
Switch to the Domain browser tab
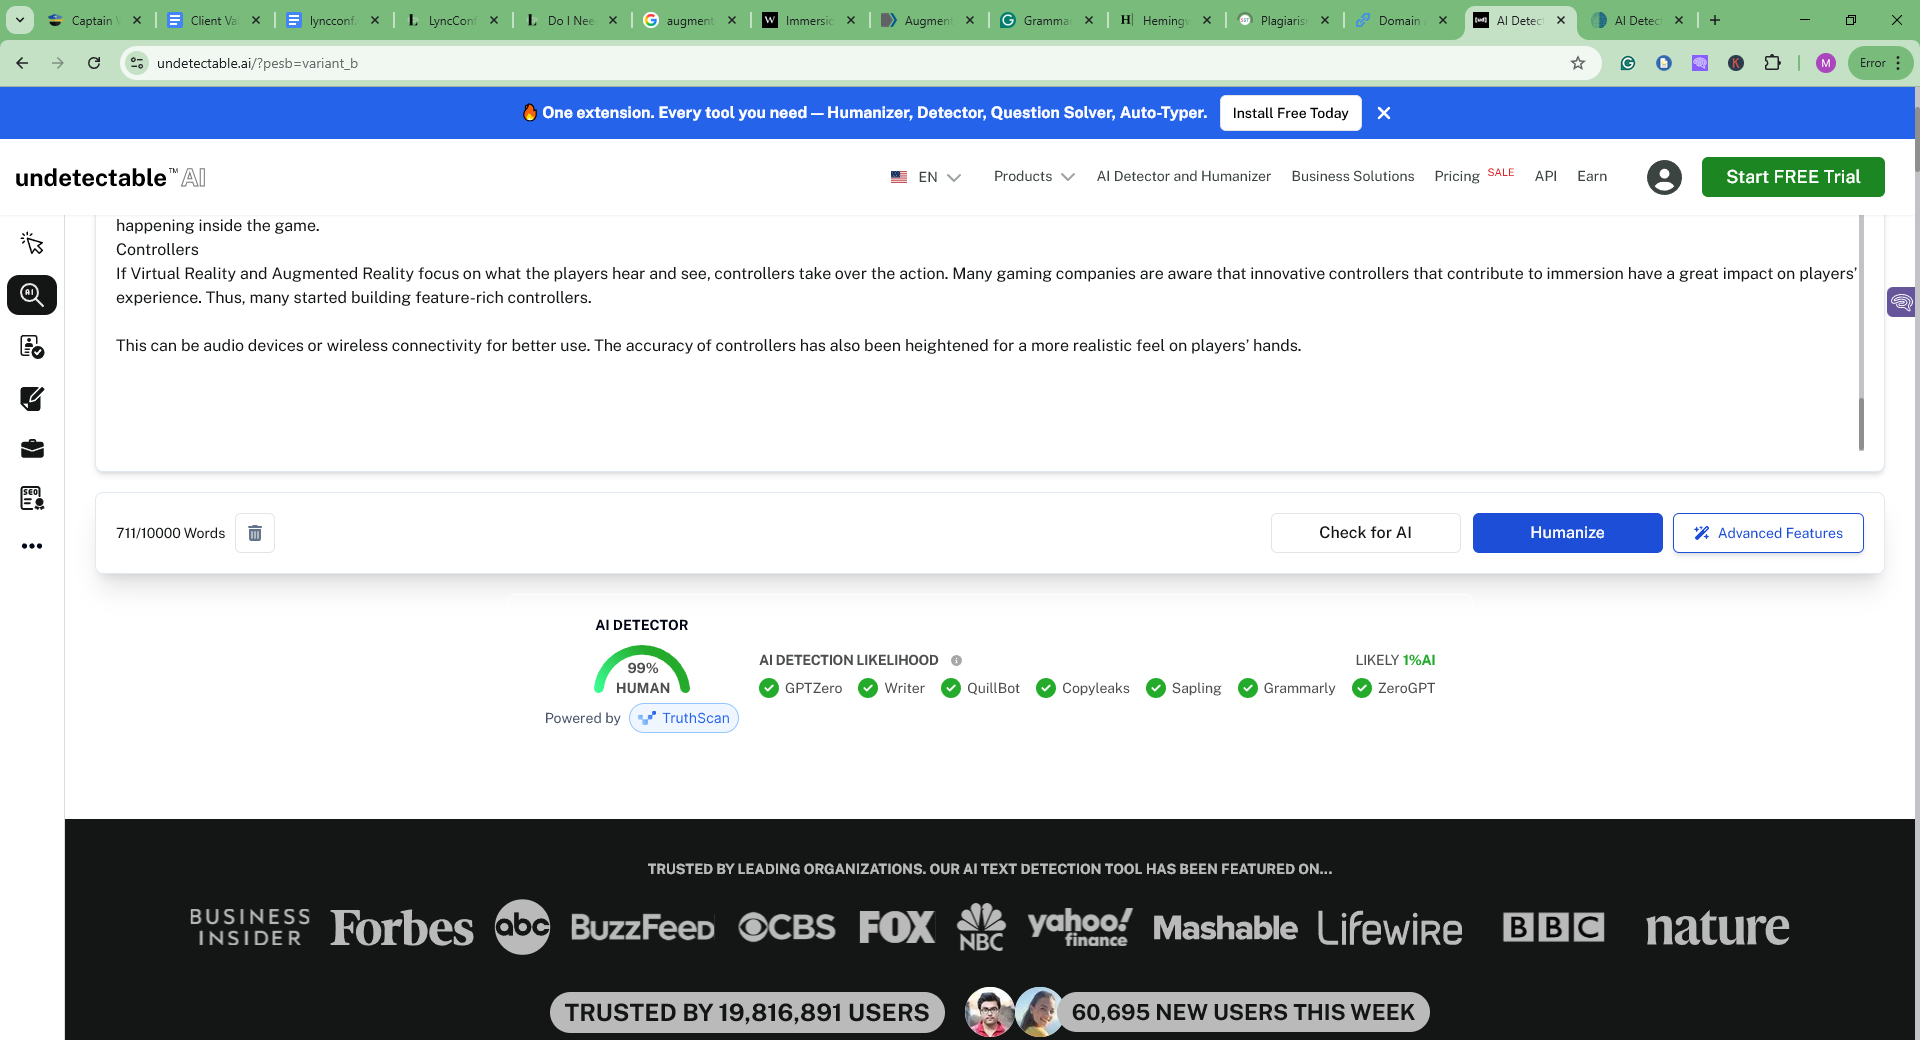(1401, 20)
